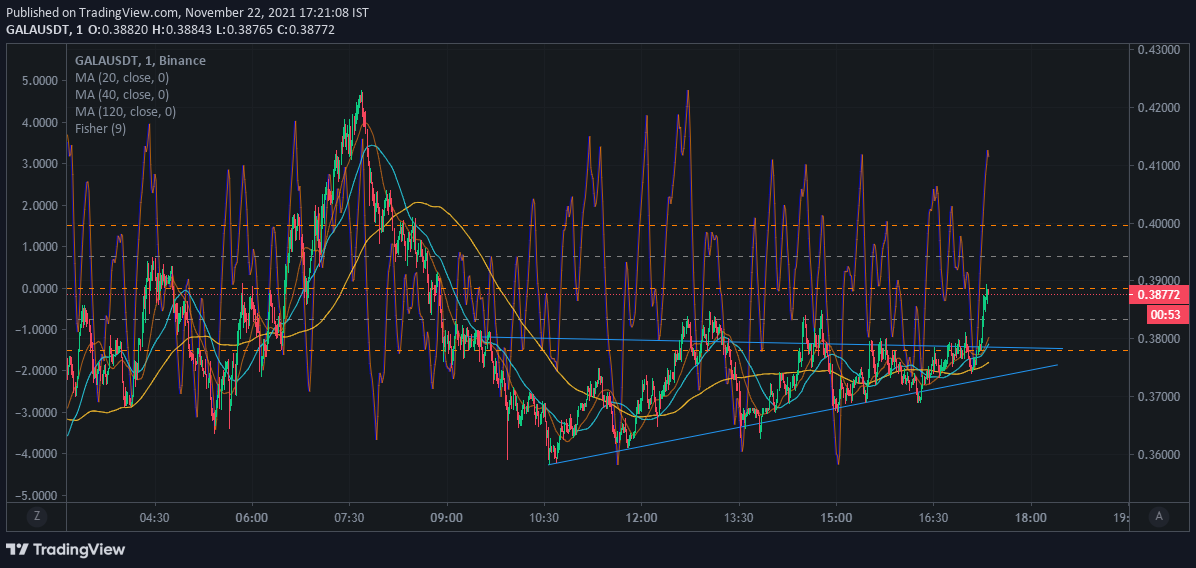Select the MA (40, close, 0) indicator label
This screenshot has height=568, width=1196.
click(122, 95)
